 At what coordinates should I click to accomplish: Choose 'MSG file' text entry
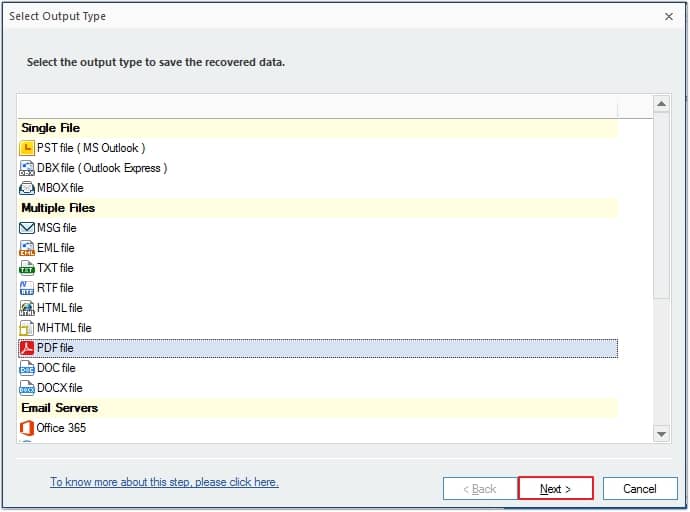pos(57,228)
